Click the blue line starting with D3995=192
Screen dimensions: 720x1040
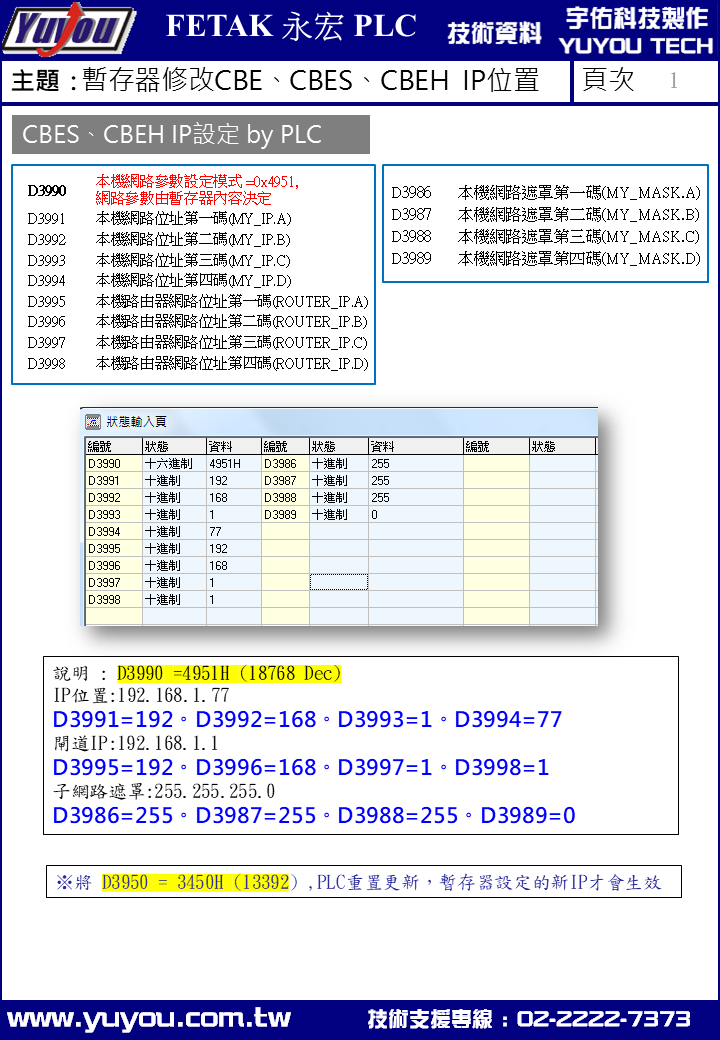[301, 767]
